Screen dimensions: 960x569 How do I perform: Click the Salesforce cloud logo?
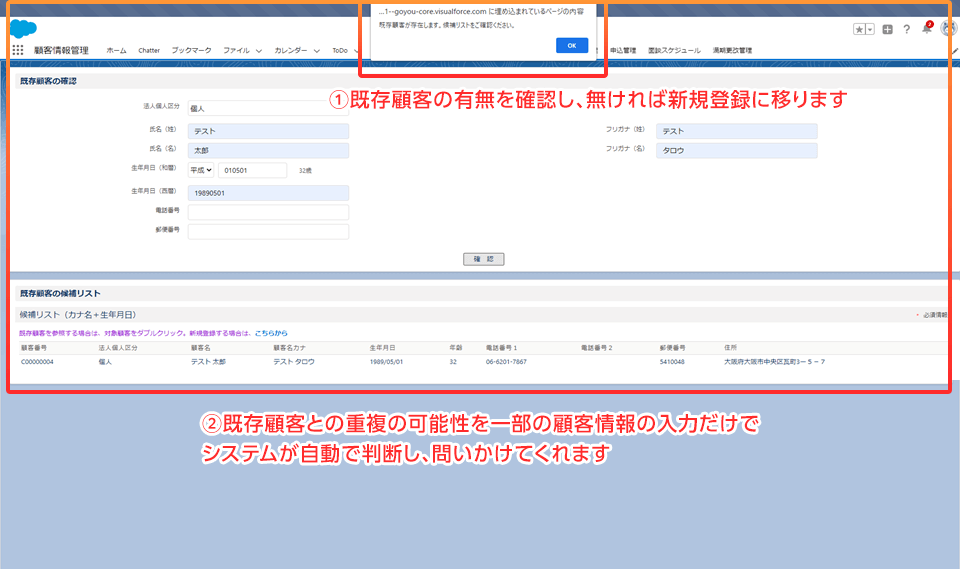coord(23,28)
